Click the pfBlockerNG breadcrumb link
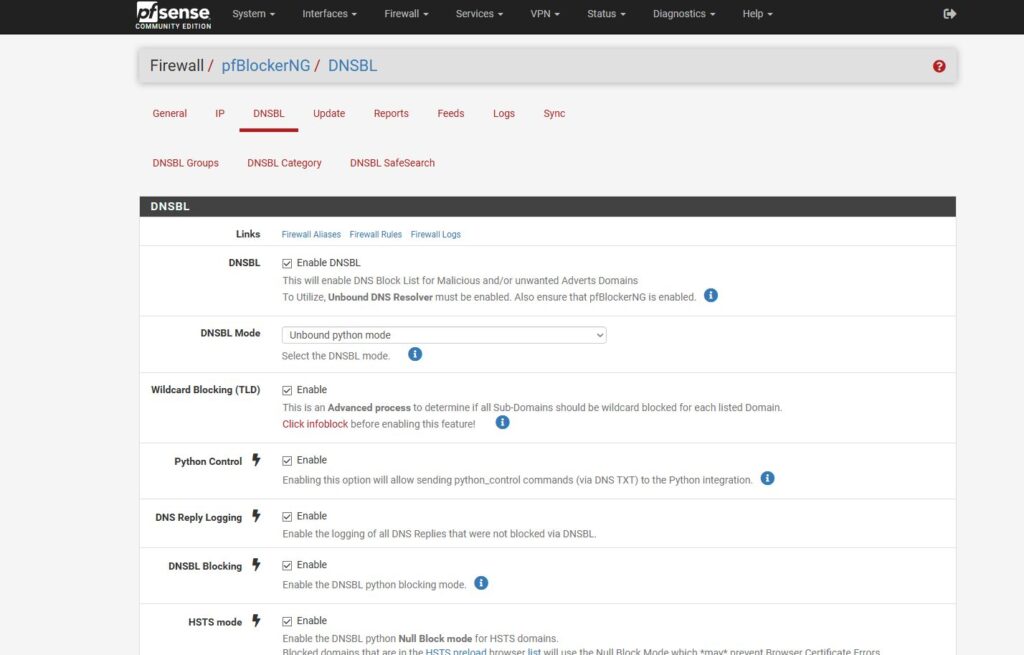The width and height of the screenshot is (1024, 655). [266, 66]
